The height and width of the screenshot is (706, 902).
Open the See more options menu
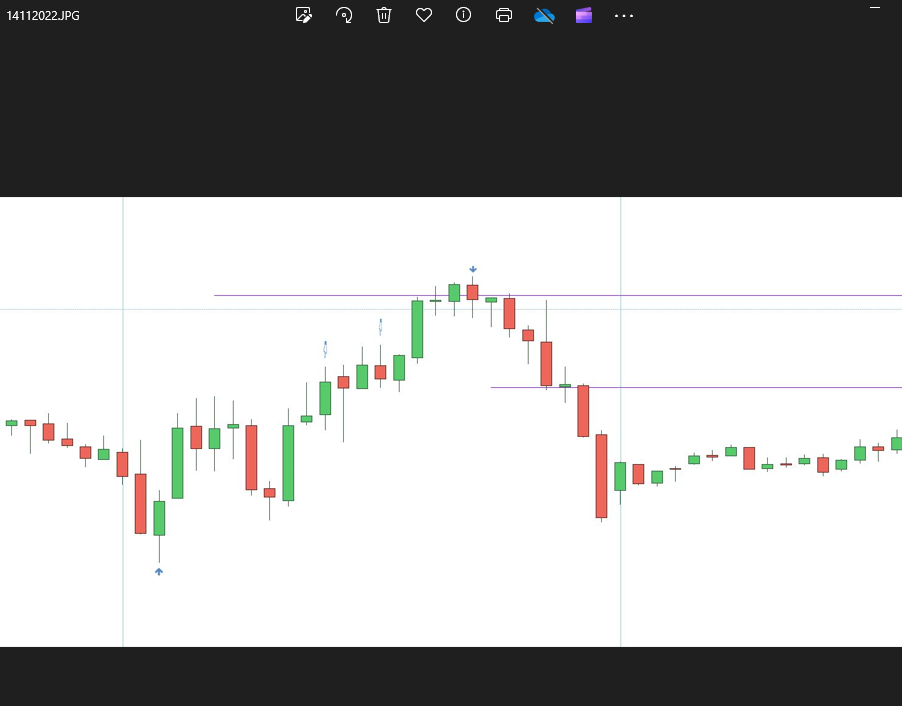pos(624,15)
